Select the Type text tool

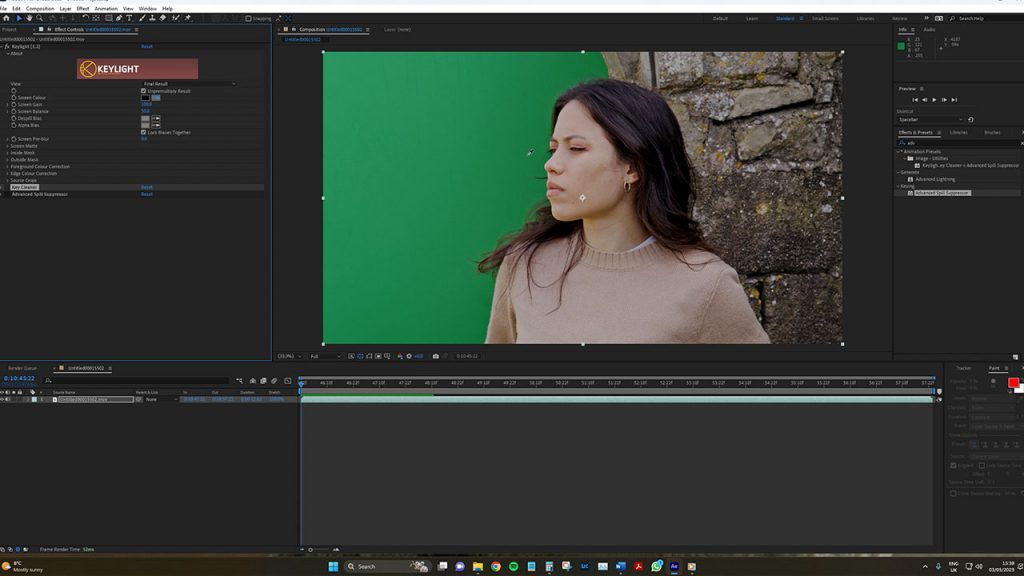point(129,18)
